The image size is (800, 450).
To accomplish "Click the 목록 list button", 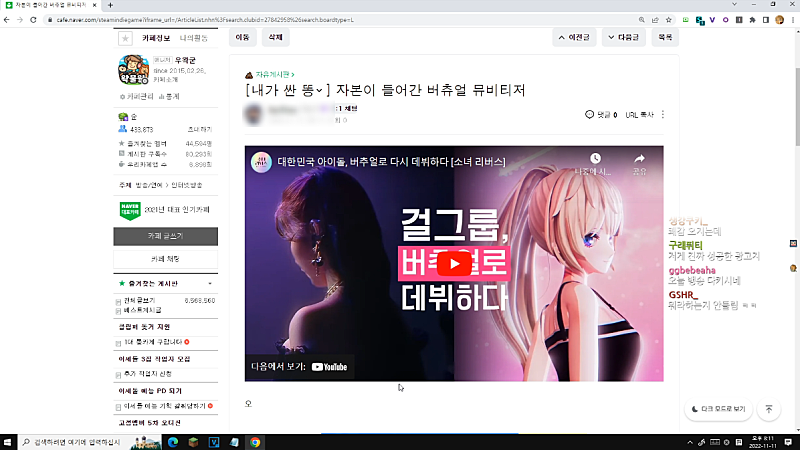I will pyautogui.click(x=665, y=37).
